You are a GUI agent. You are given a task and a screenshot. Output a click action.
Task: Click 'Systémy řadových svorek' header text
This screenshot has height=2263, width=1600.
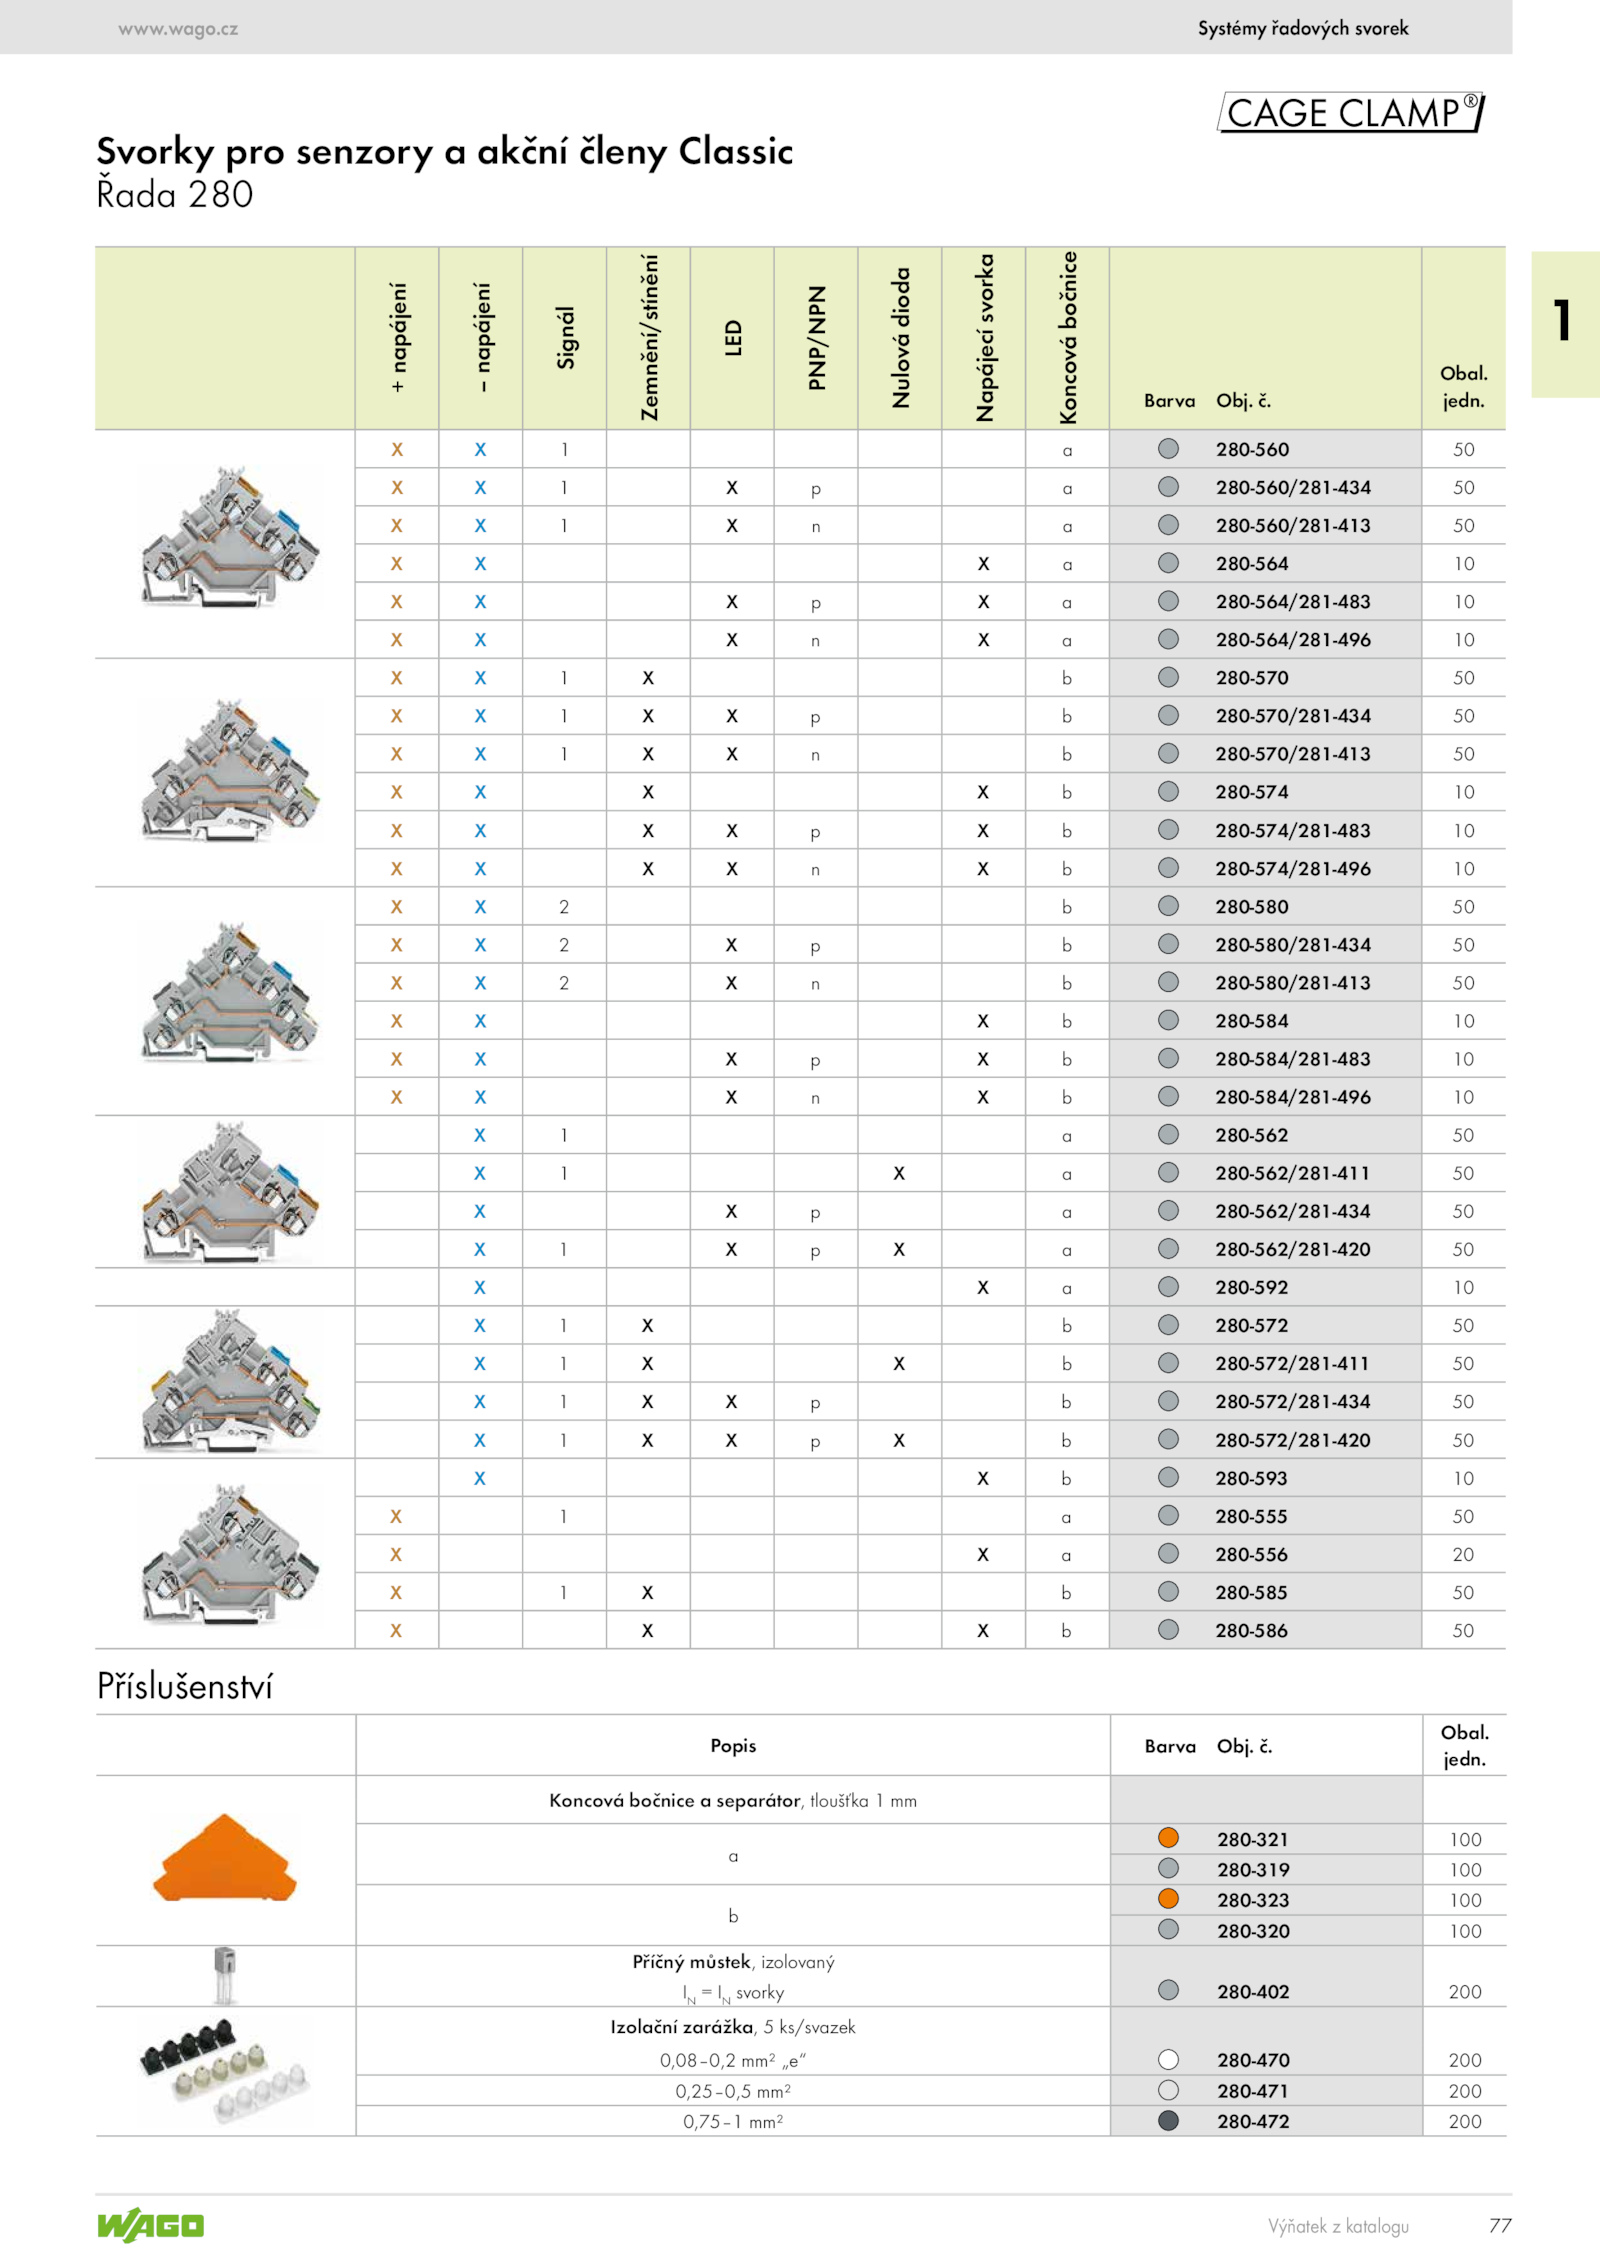[1303, 28]
